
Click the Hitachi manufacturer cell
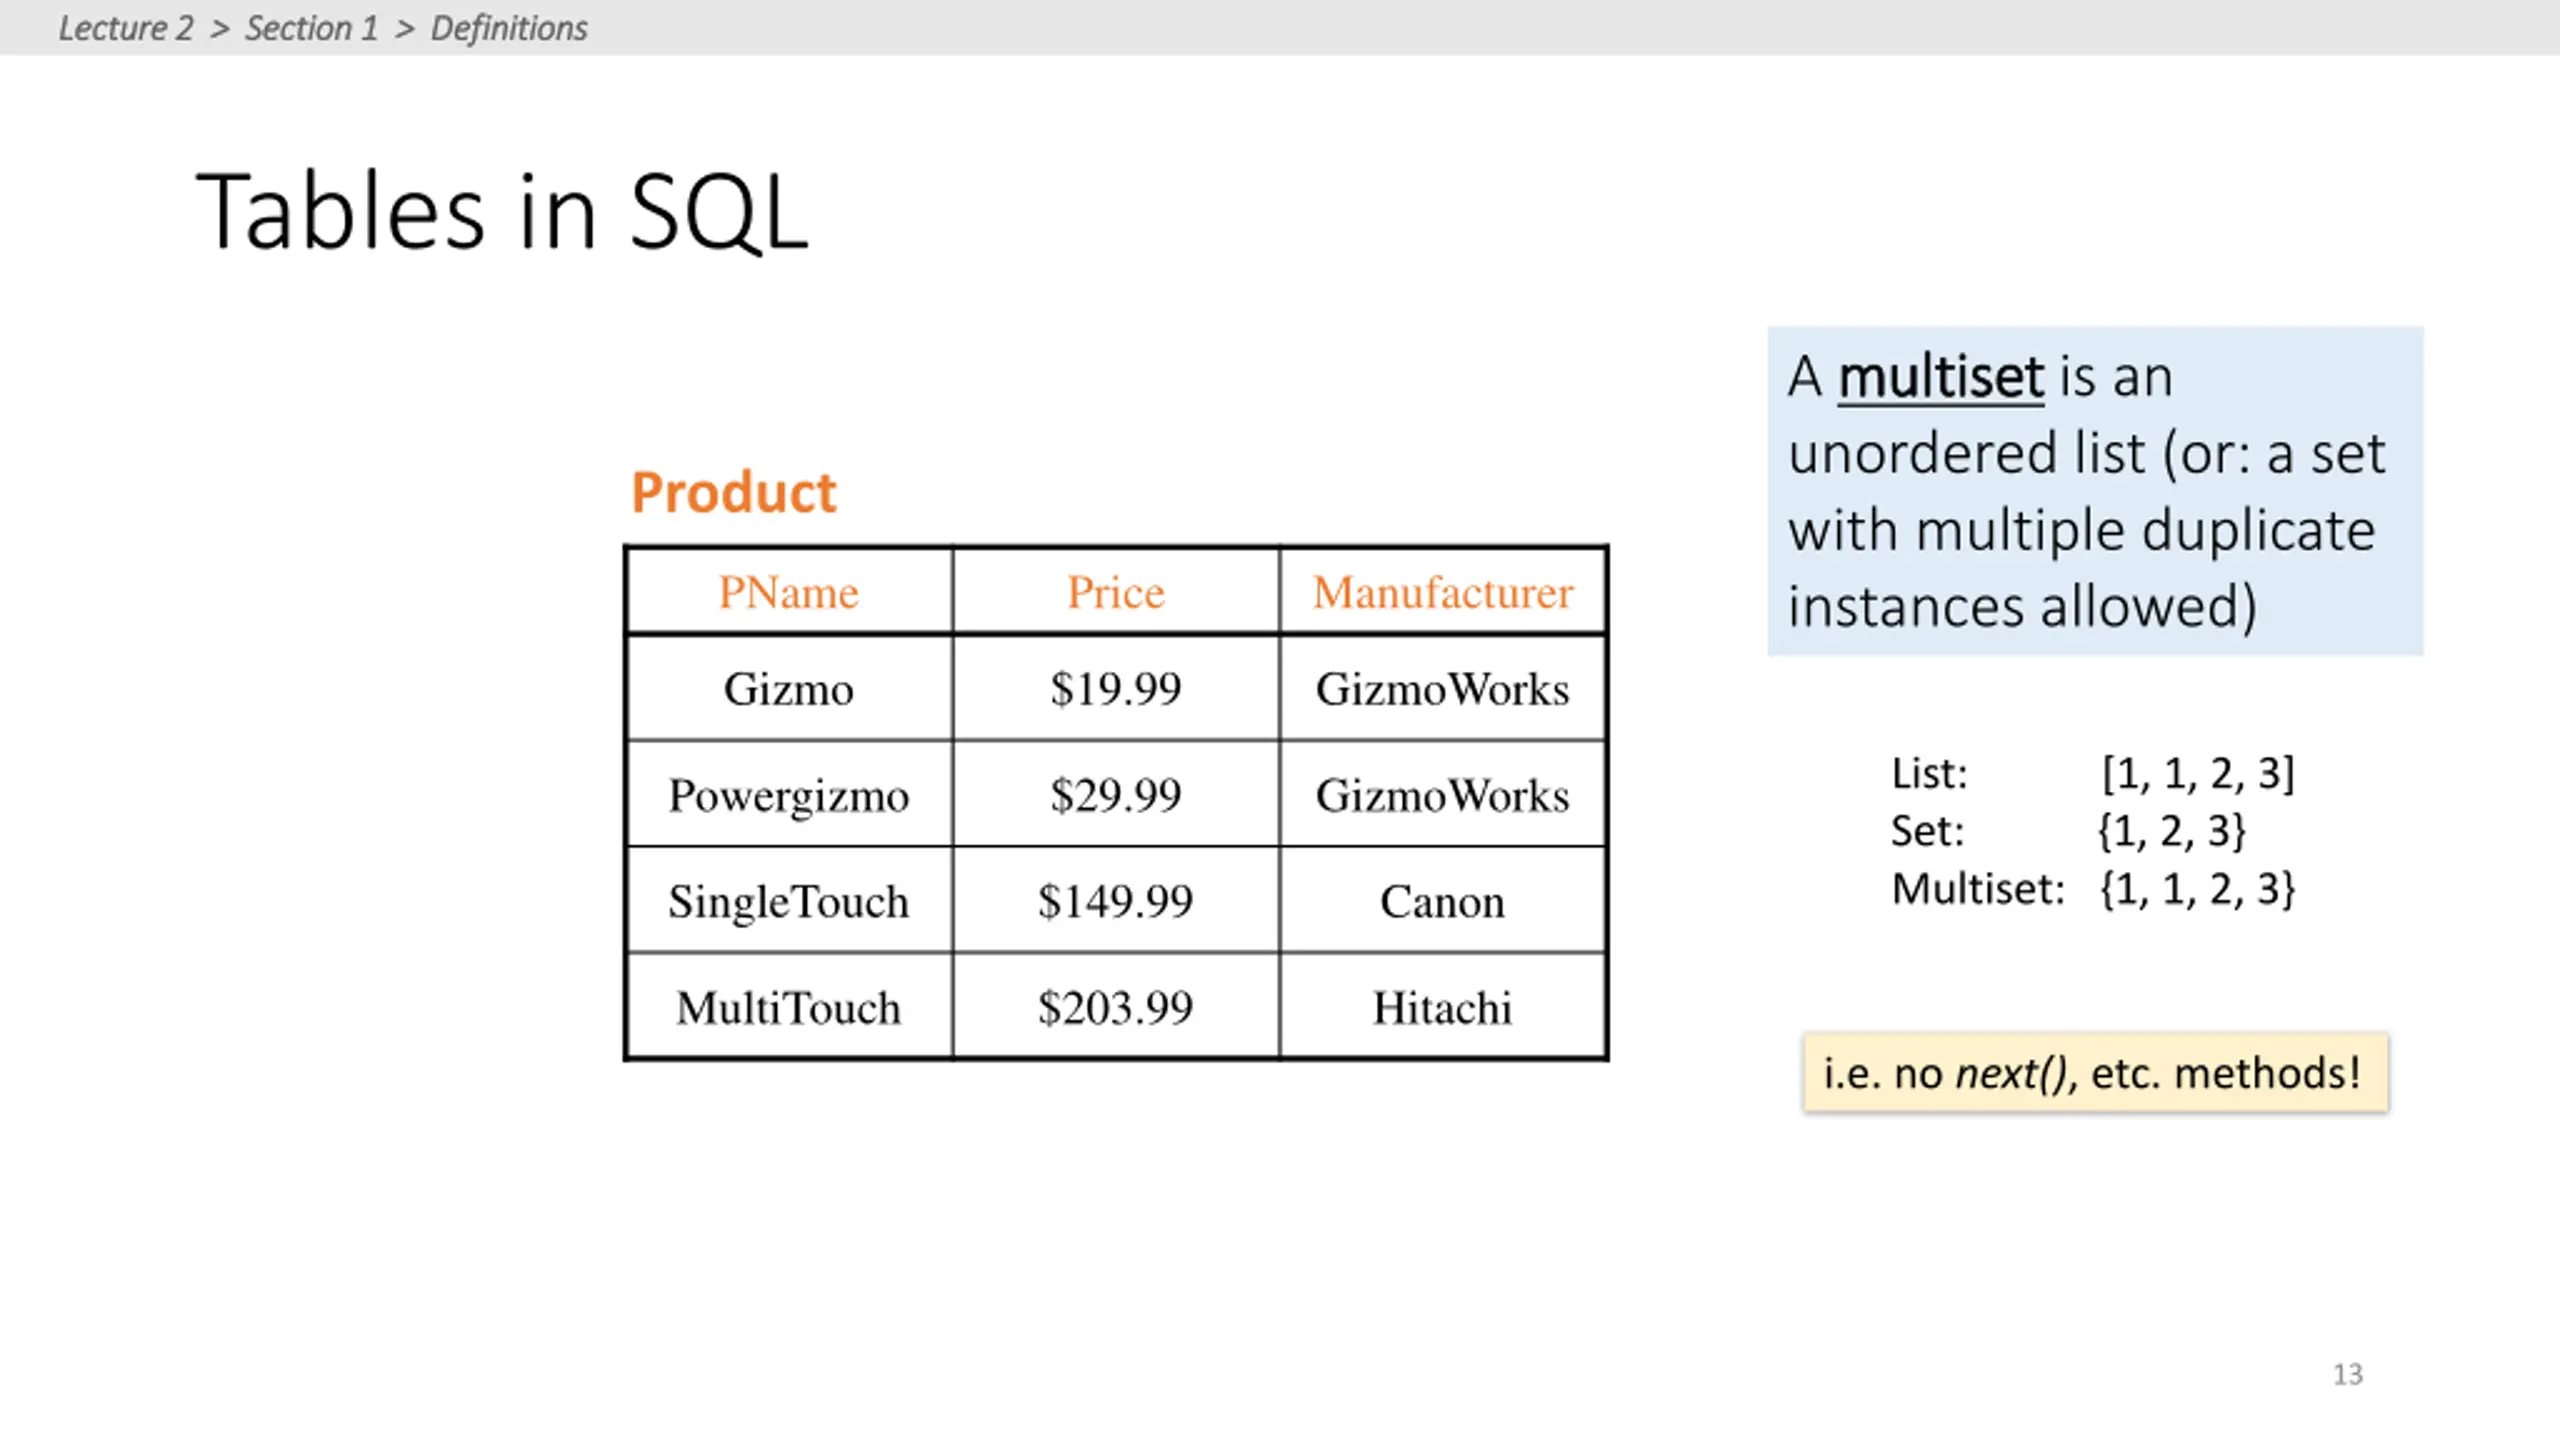pos(1443,1007)
